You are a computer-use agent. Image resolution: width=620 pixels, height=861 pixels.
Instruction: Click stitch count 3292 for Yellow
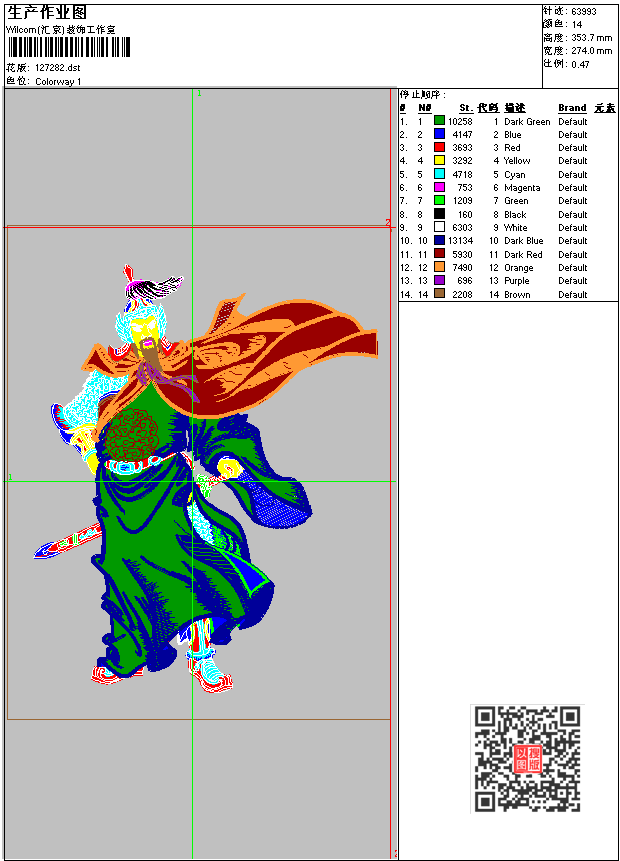pyautogui.click(x=462, y=161)
